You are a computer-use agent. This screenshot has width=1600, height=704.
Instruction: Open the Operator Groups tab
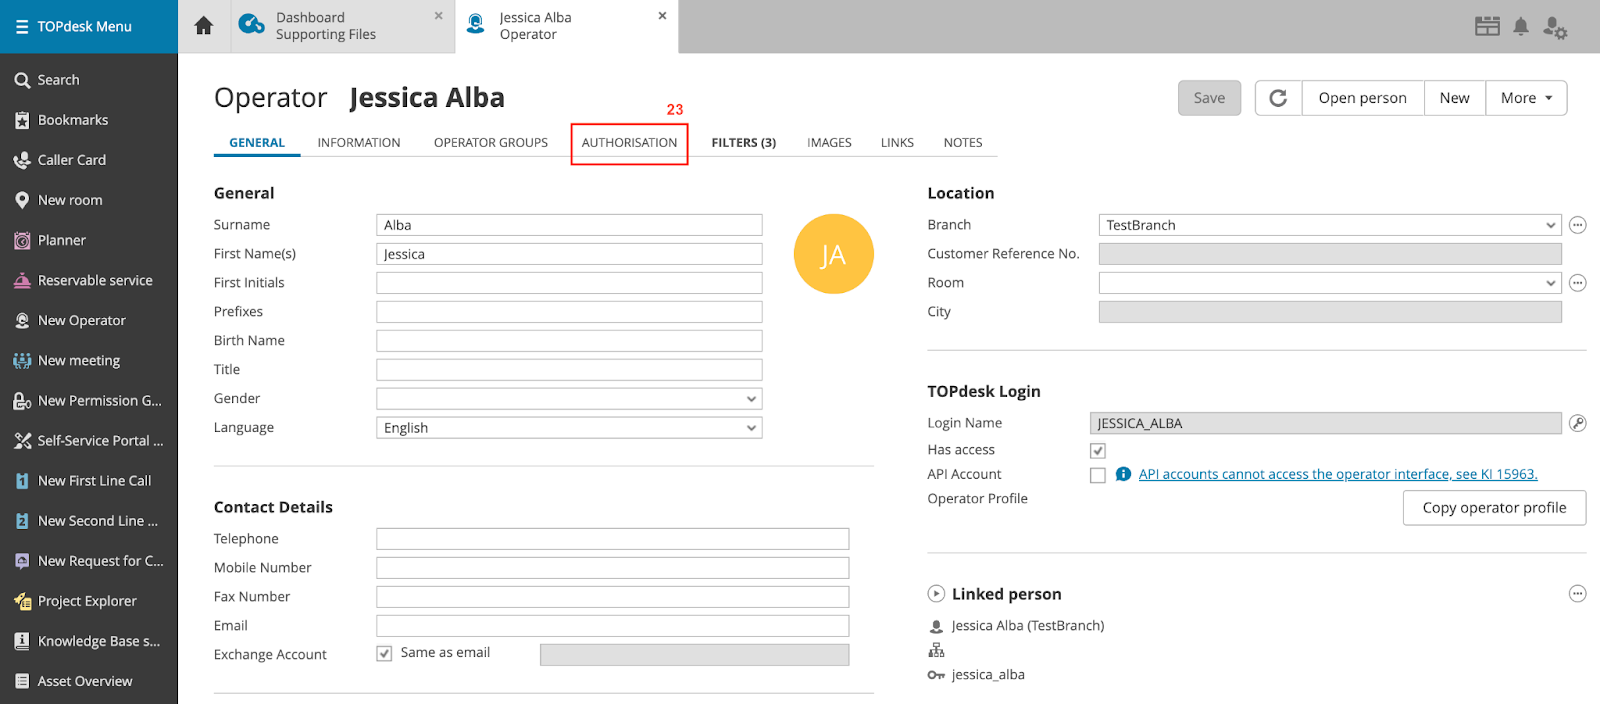pos(490,143)
